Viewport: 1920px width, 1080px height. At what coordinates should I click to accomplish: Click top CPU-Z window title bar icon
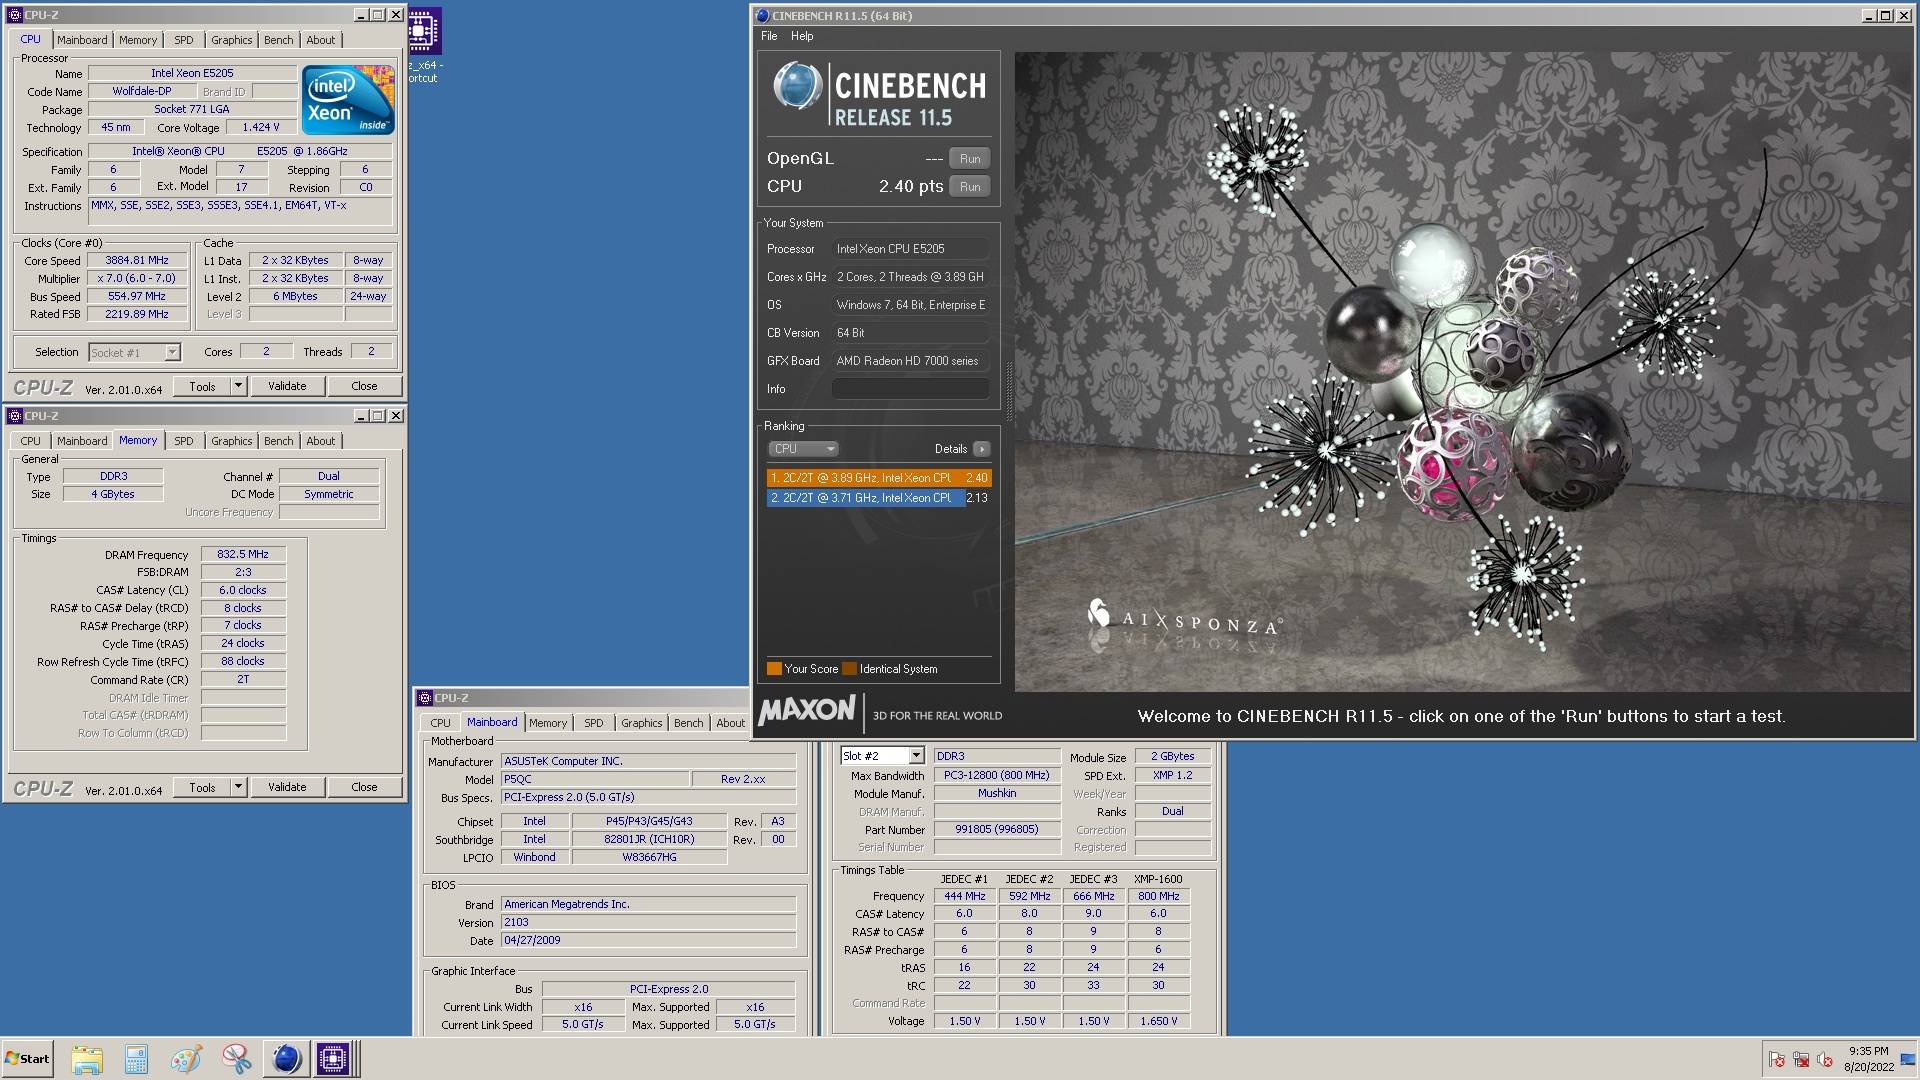pyautogui.click(x=14, y=15)
